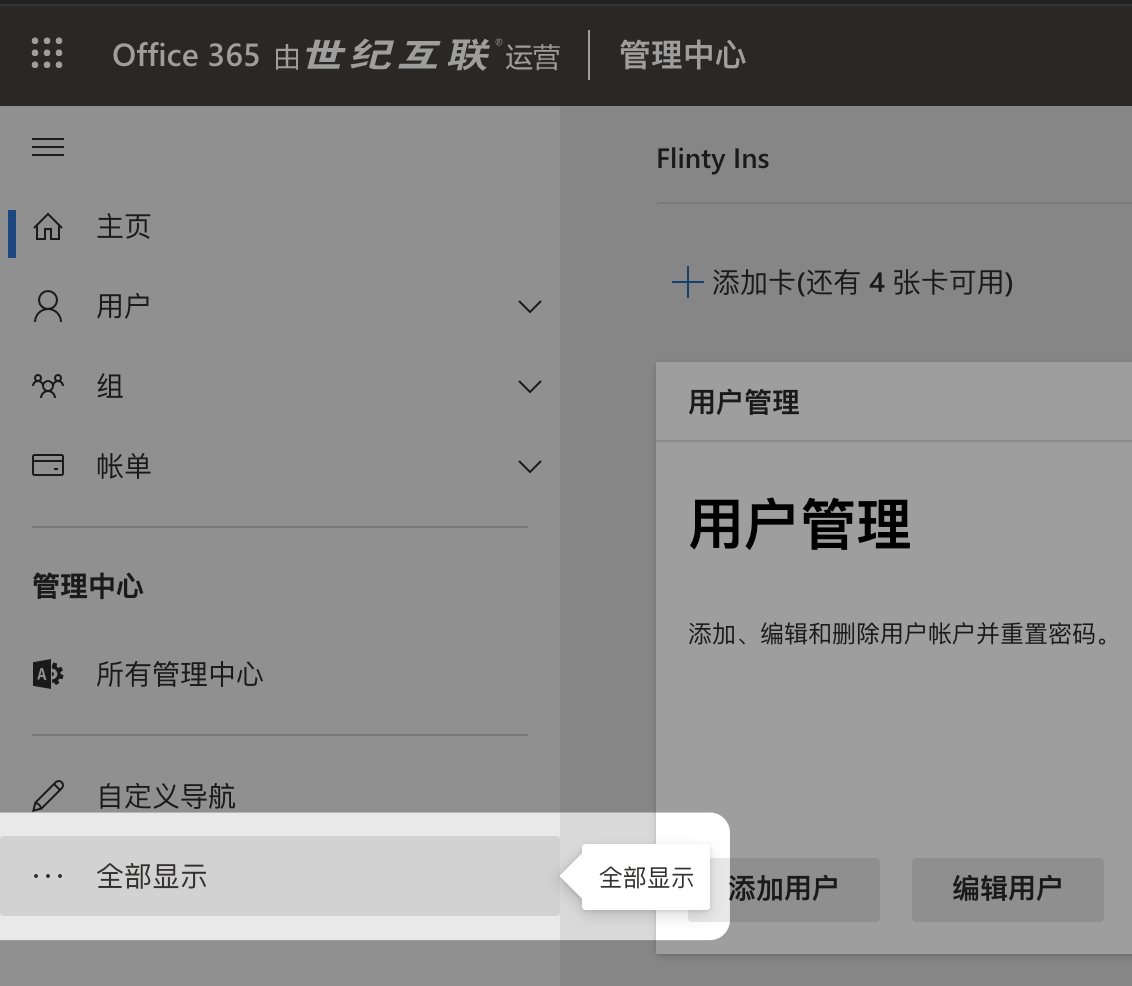Expand the 帐单 section chevron
This screenshot has width=1132, height=986.
530,466
